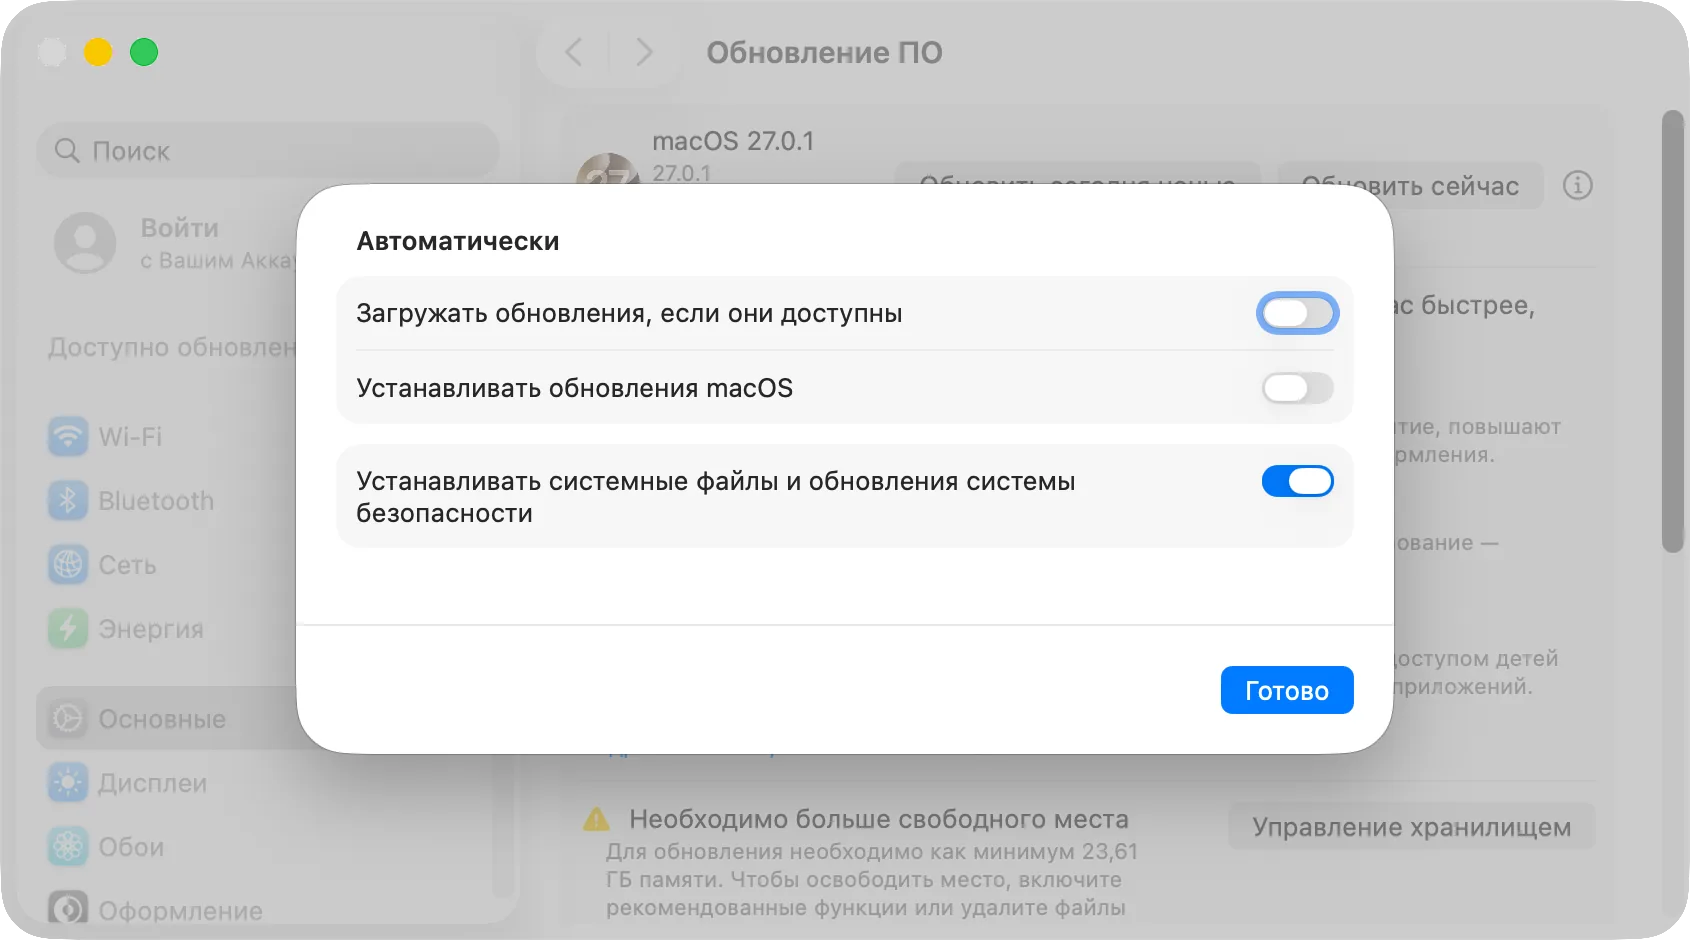Click the warning triangle near storage message
This screenshot has width=1690, height=940.
click(x=596, y=820)
